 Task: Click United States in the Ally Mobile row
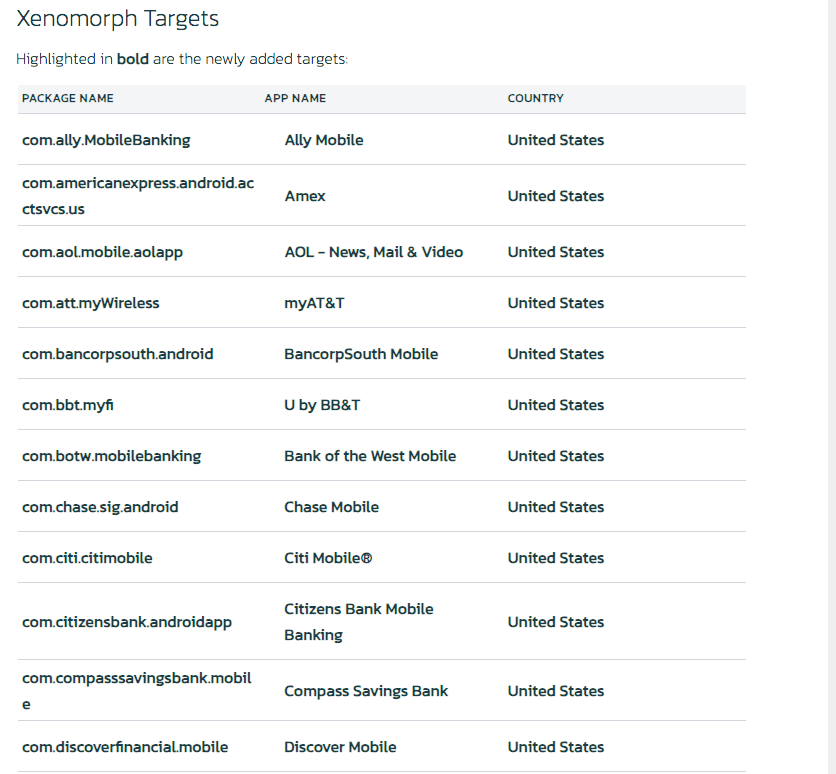[x=556, y=140]
